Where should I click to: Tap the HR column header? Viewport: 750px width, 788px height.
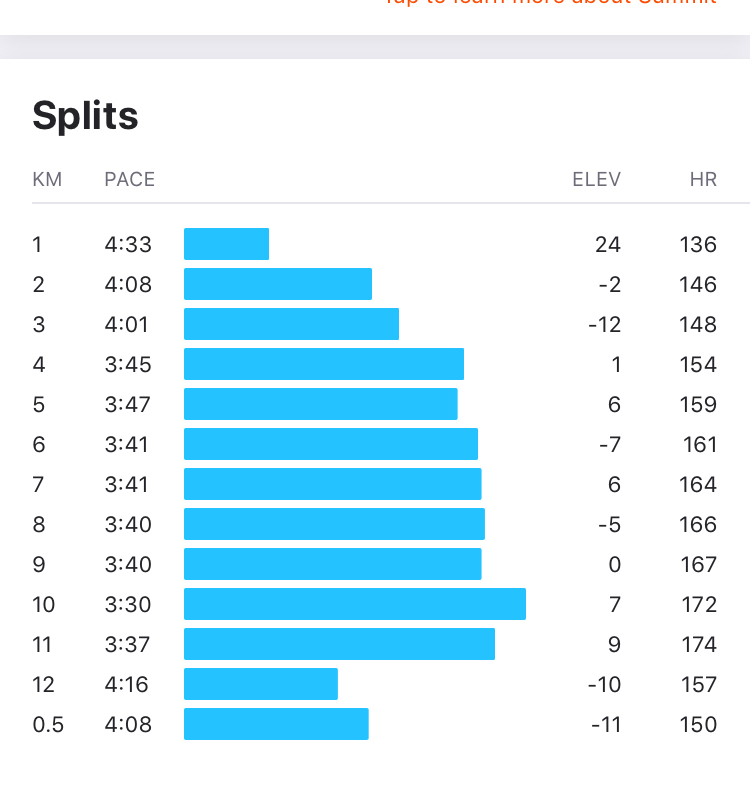pos(703,179)
